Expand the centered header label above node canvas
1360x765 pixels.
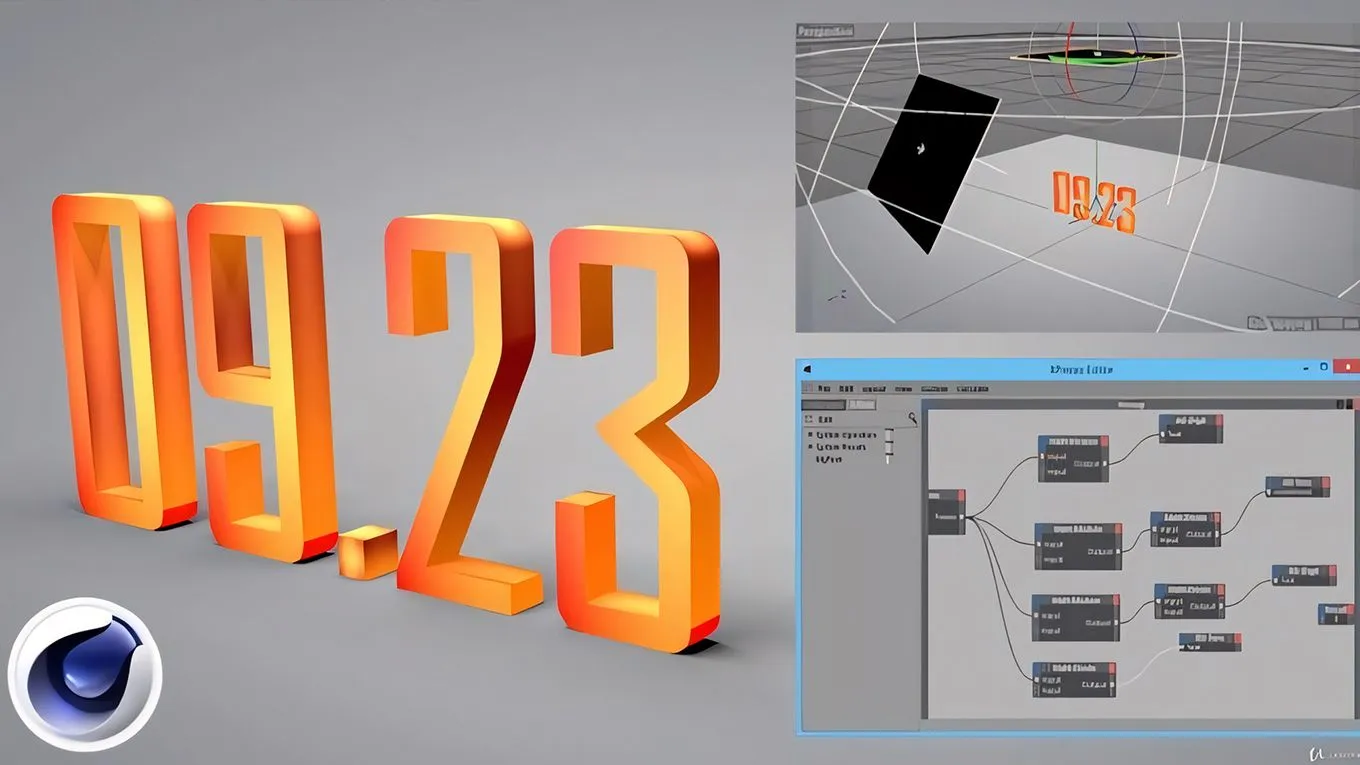(1130, 405)
